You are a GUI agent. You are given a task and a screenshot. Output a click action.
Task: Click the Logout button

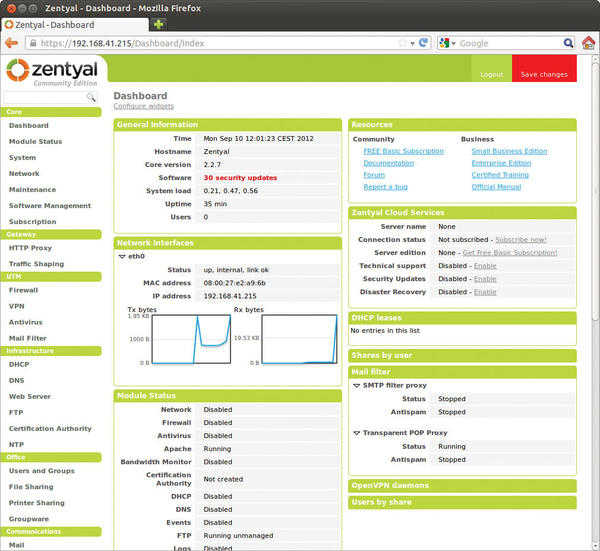(492, 68)
